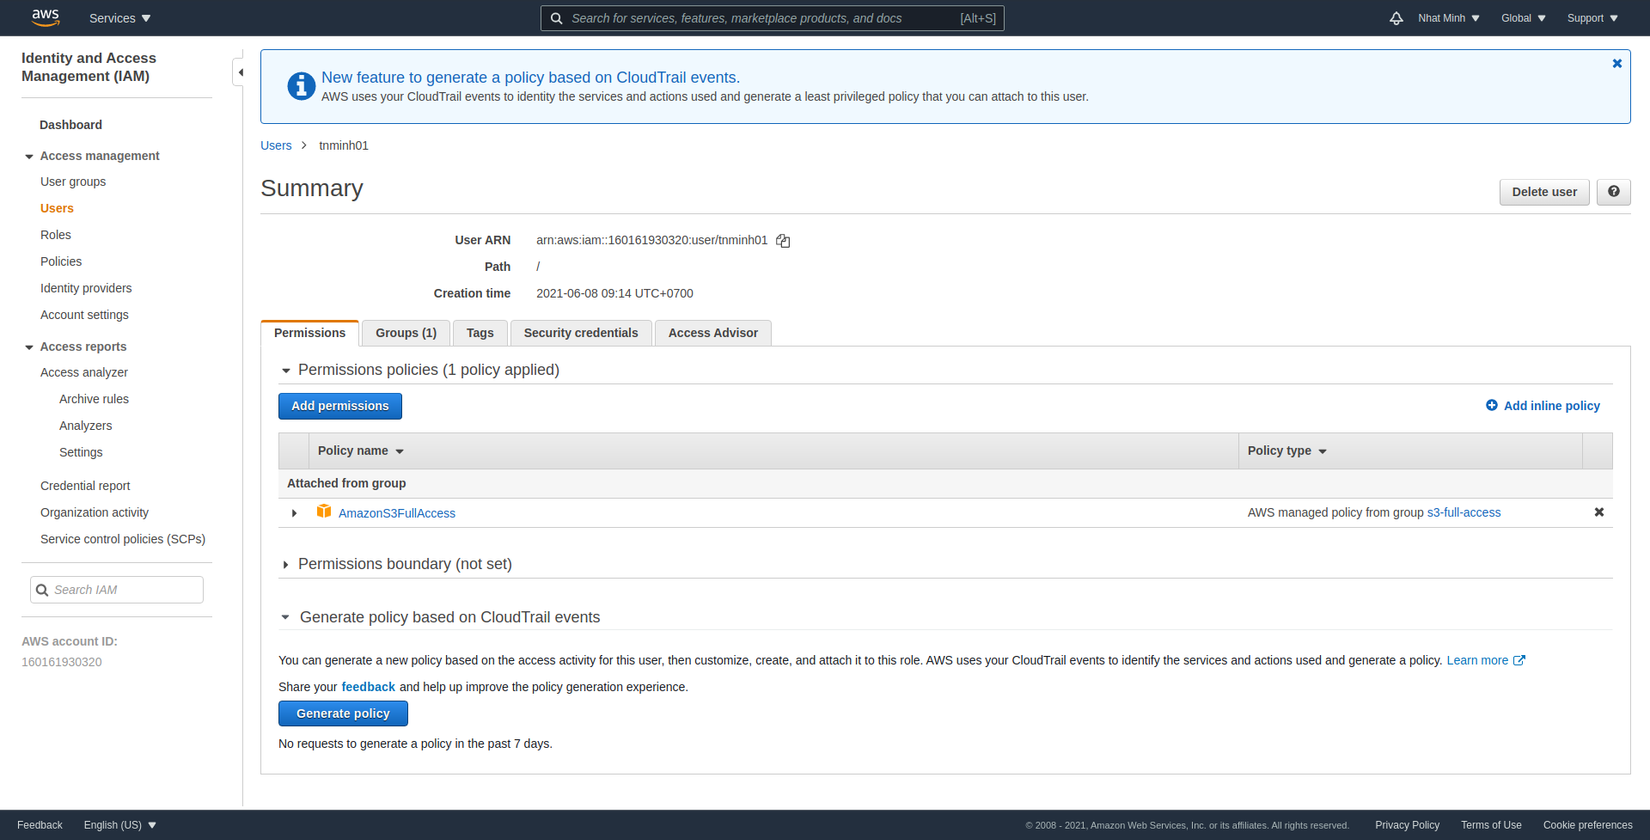Open Account settings in the sidebar
The width and height of the screenshot is (1650, 840).
click(x=84, y=315)
